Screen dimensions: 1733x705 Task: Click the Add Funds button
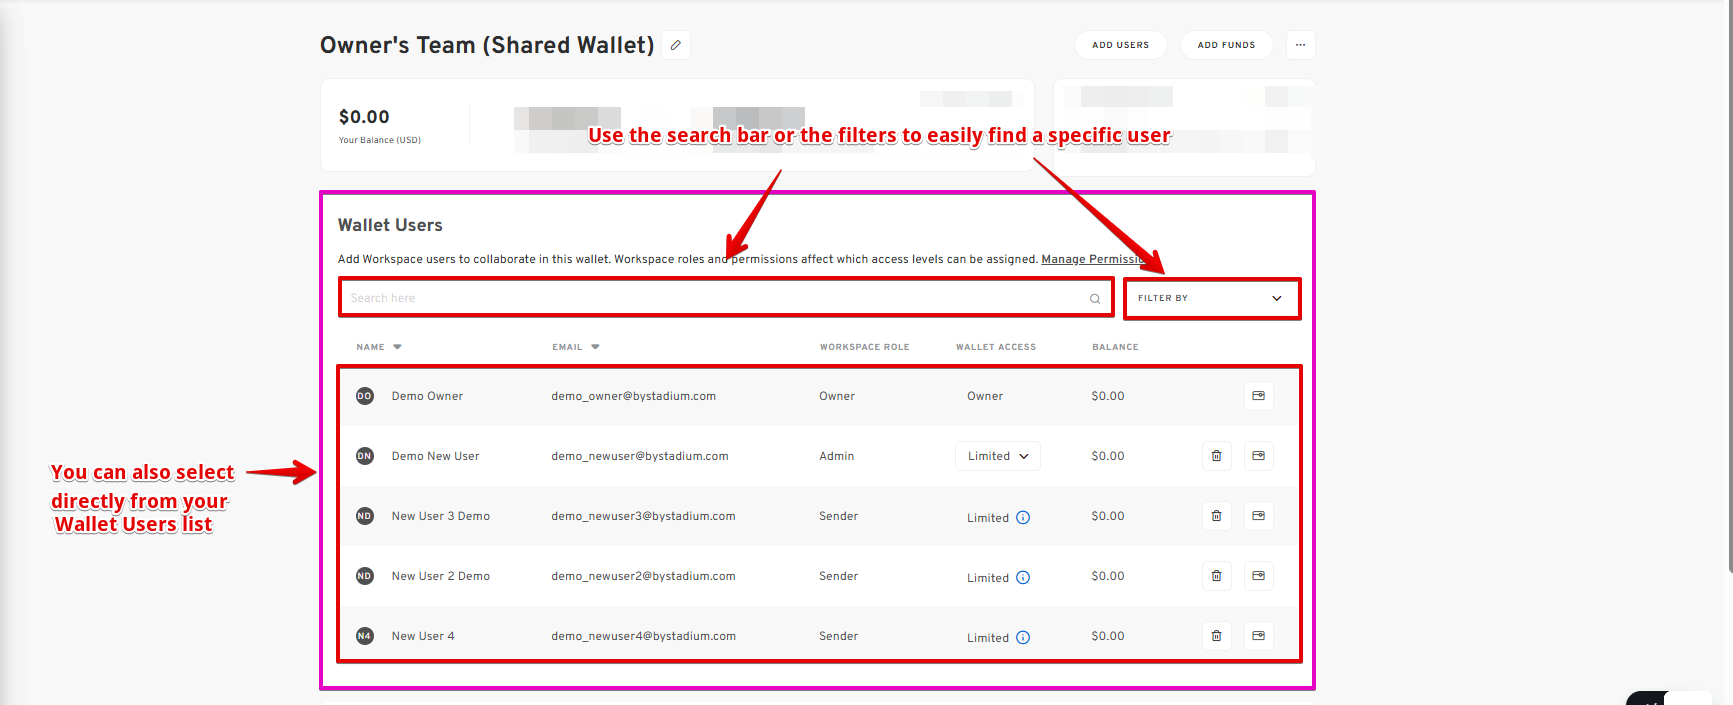point(1226,45)
